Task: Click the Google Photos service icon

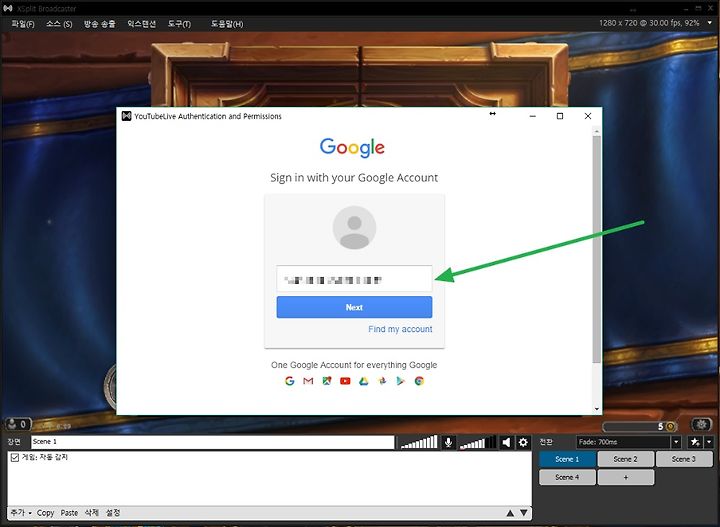Action: [382, 381]
